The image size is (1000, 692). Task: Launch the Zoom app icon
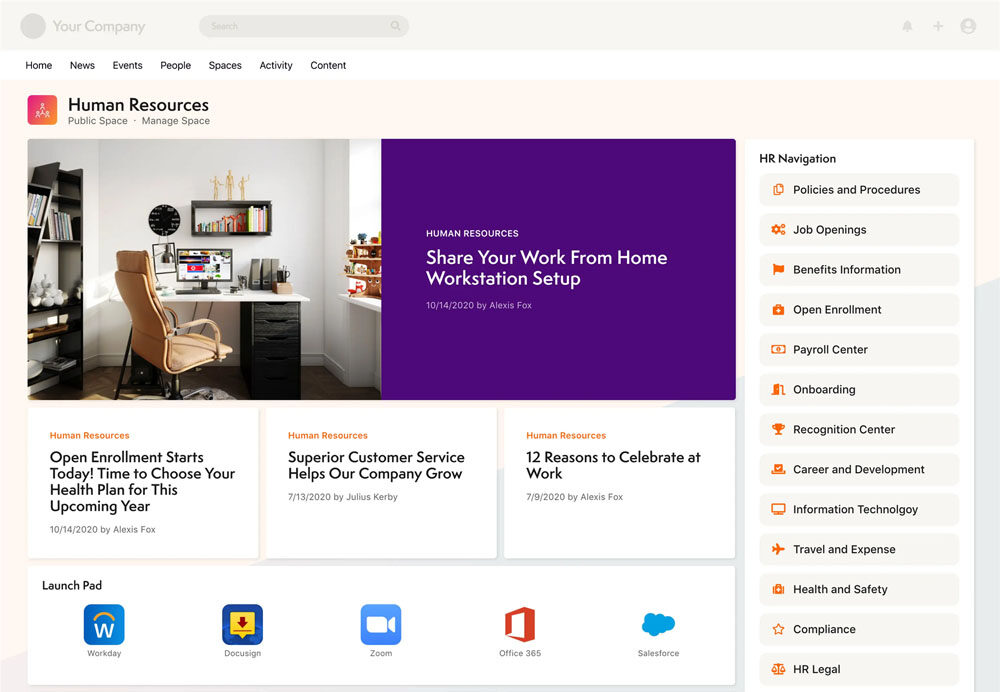pyautogui.click(x=381, y=625)
